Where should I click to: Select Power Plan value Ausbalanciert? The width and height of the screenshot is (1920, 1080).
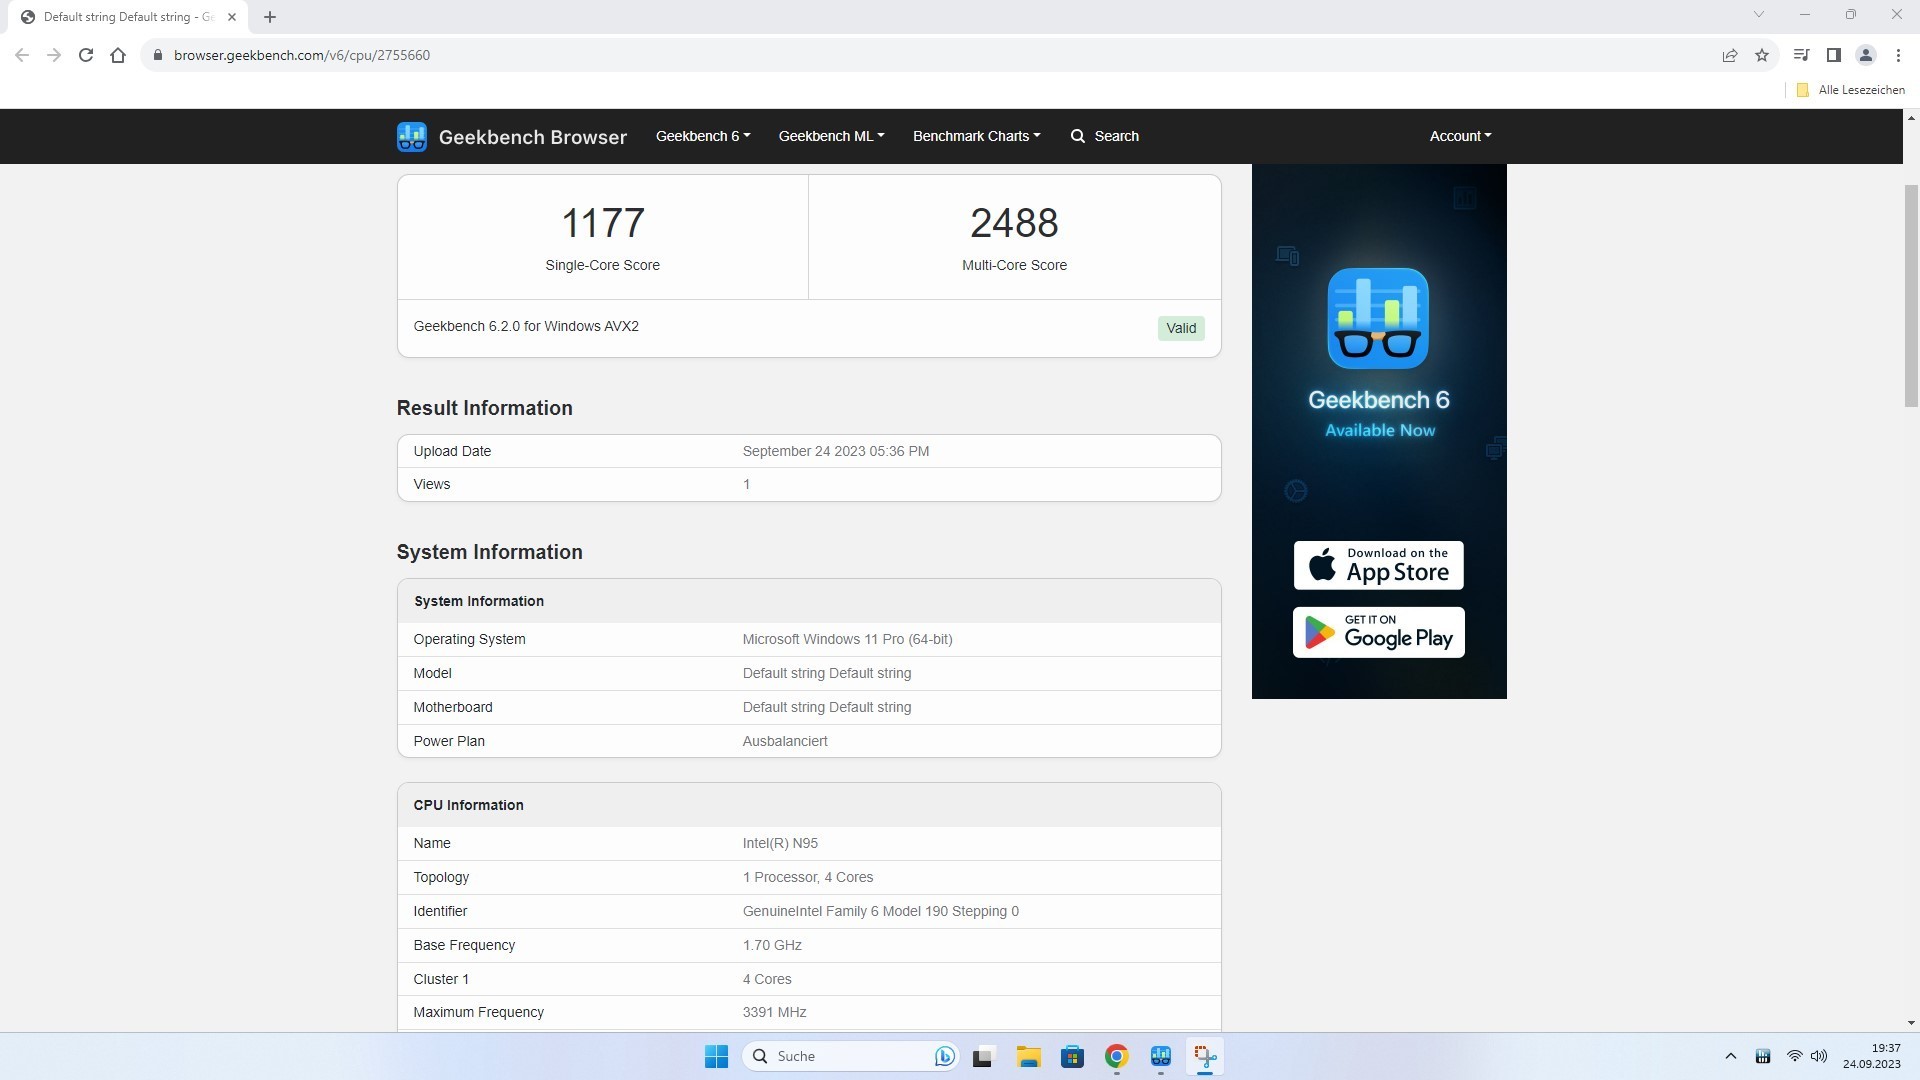[785, 741]
